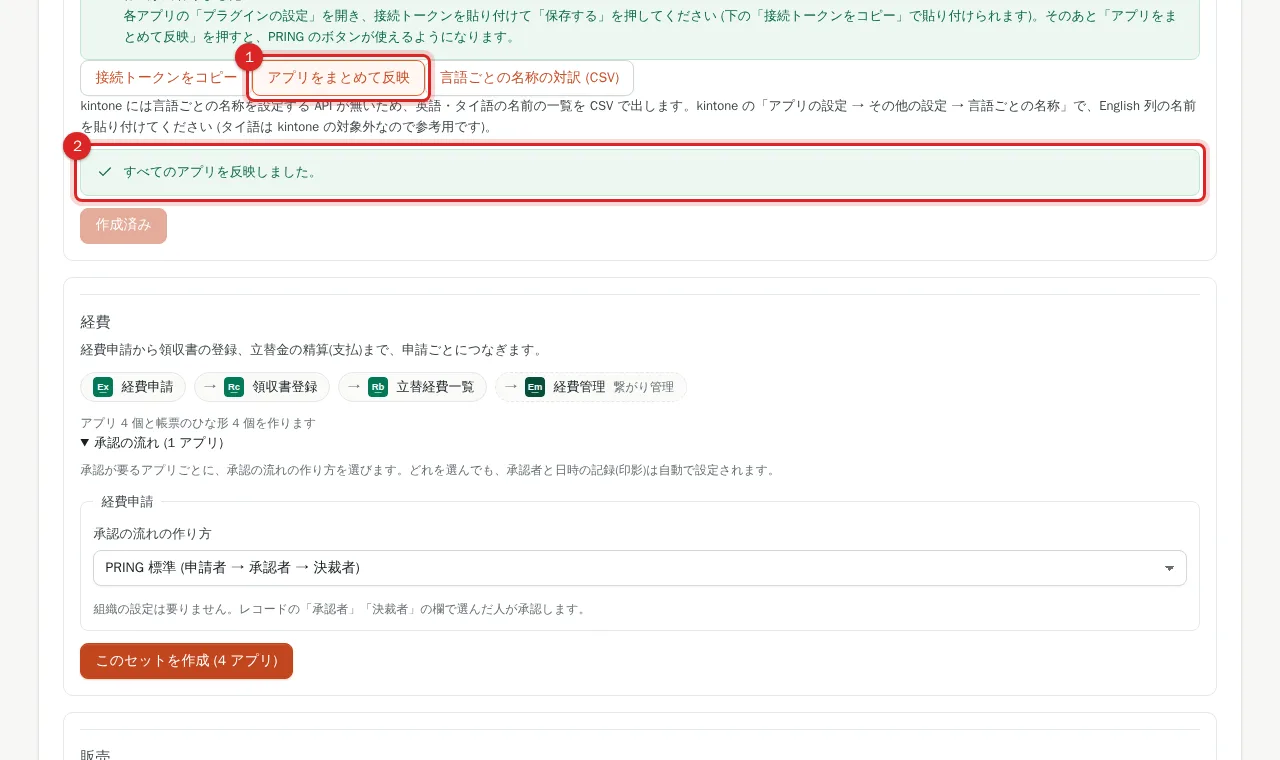Download 言語ごとの名称の対訳 (CSV)
Image resolution: width=1280 pixels, height=760 pixels.
[x=529, y=78]
